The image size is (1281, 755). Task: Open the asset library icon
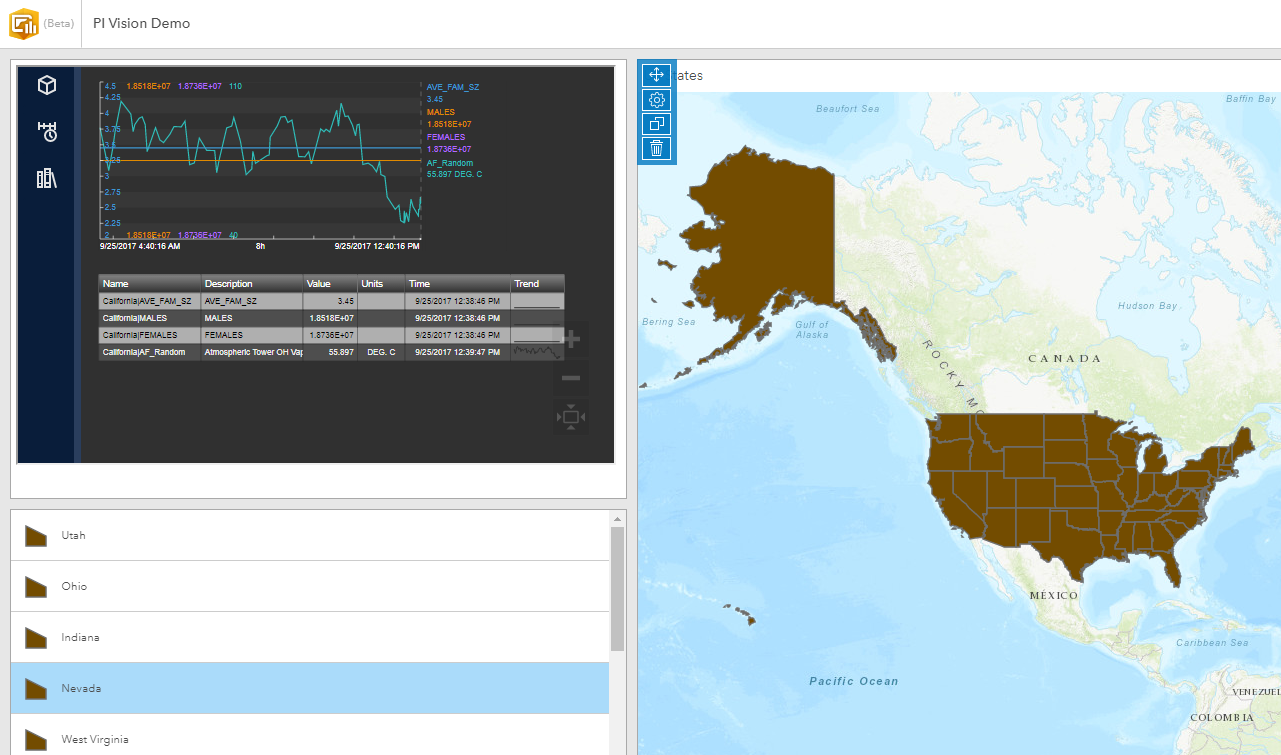point(45,177)
